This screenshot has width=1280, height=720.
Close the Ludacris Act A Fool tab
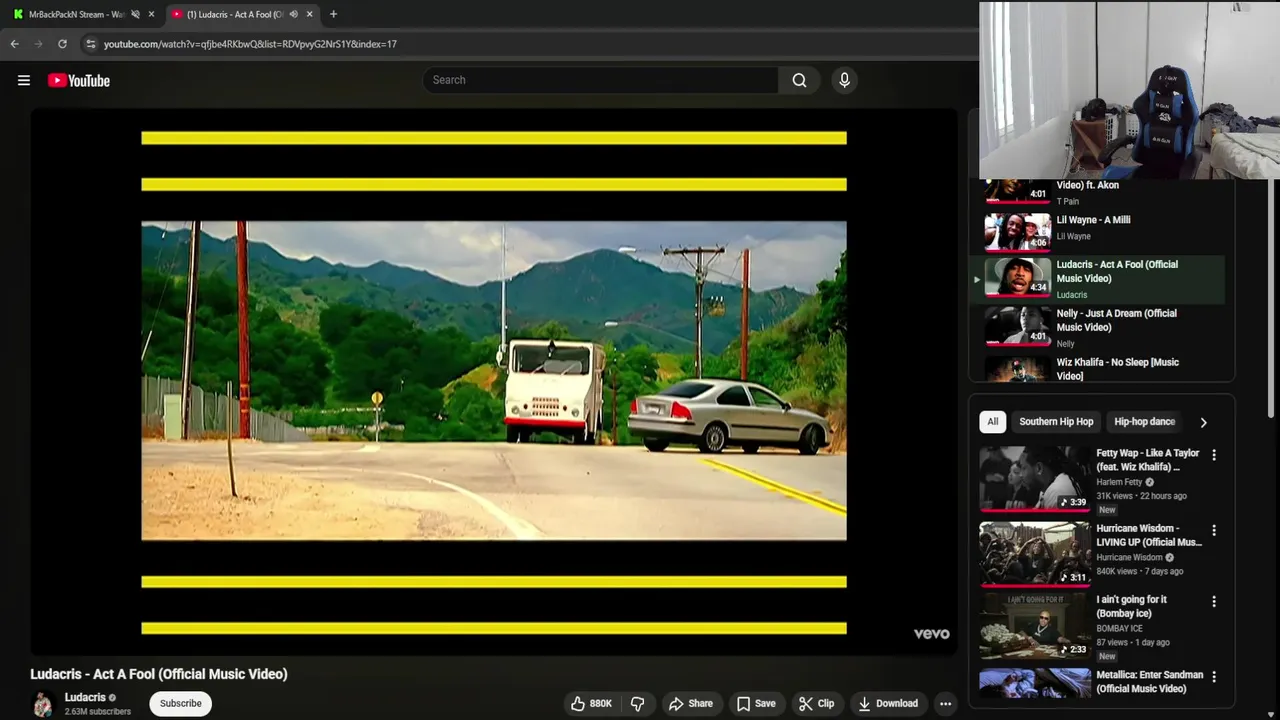point(309,14)
